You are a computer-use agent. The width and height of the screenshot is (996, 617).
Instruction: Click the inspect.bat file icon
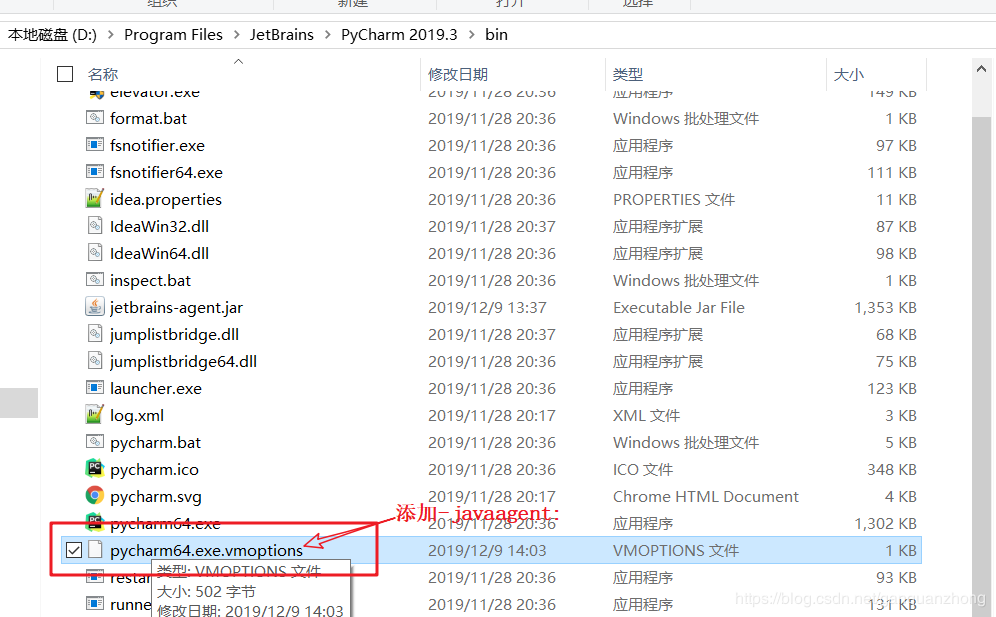95,280
